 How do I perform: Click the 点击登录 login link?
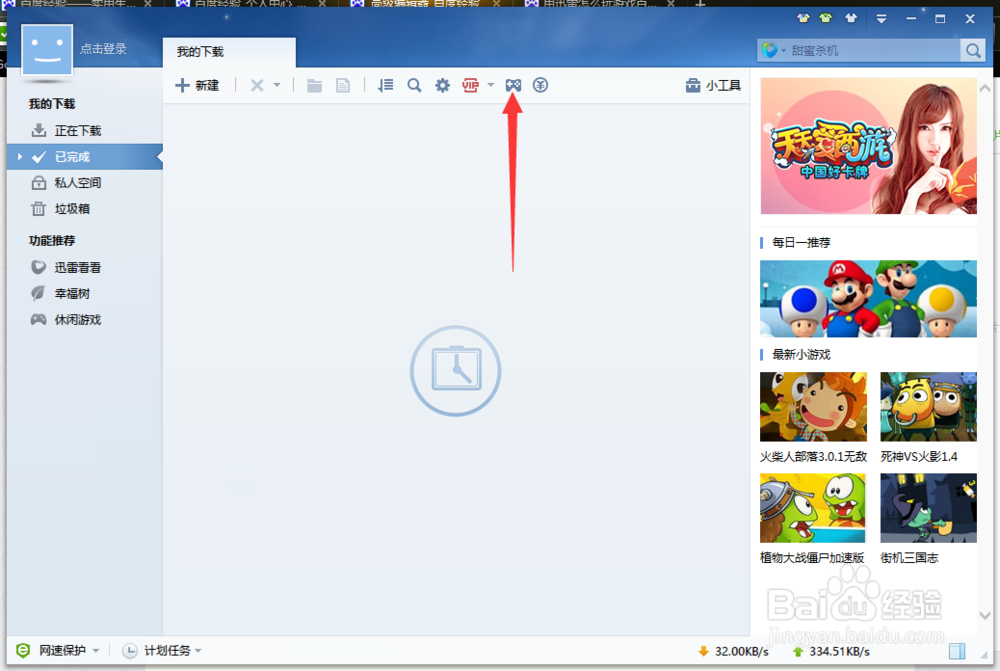[x=103, y=49]
